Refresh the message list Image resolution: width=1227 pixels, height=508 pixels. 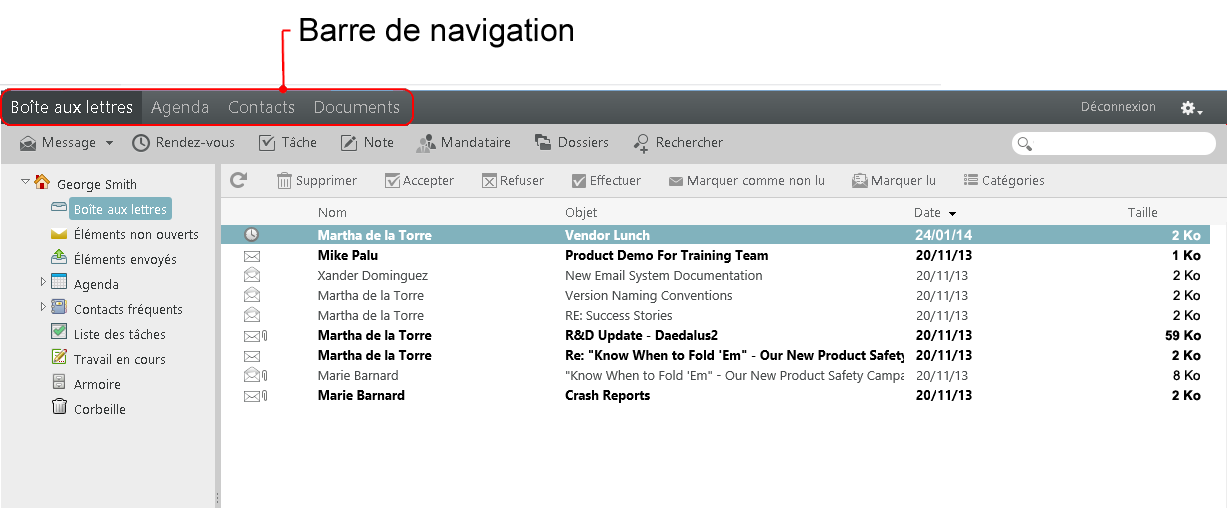(x=238, y=180)
